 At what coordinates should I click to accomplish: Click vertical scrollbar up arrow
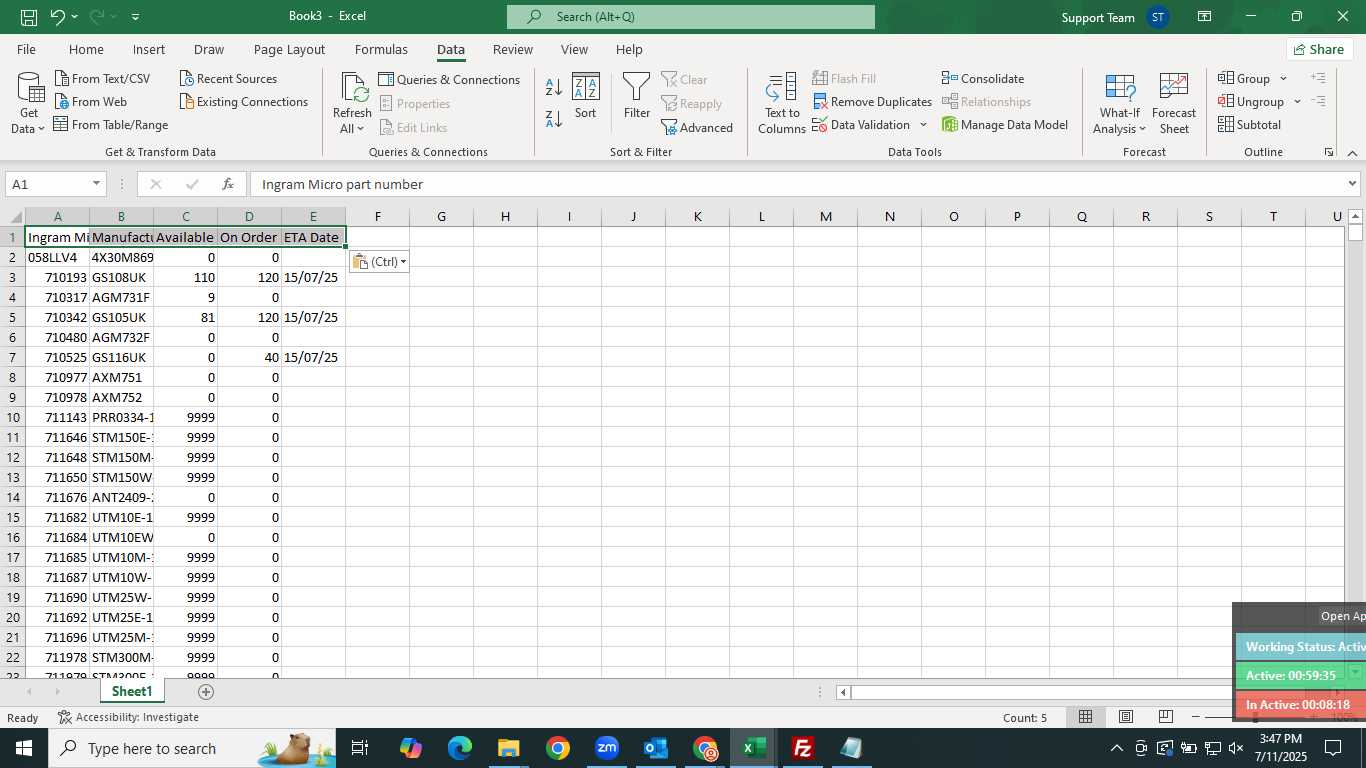point(1355,216)
